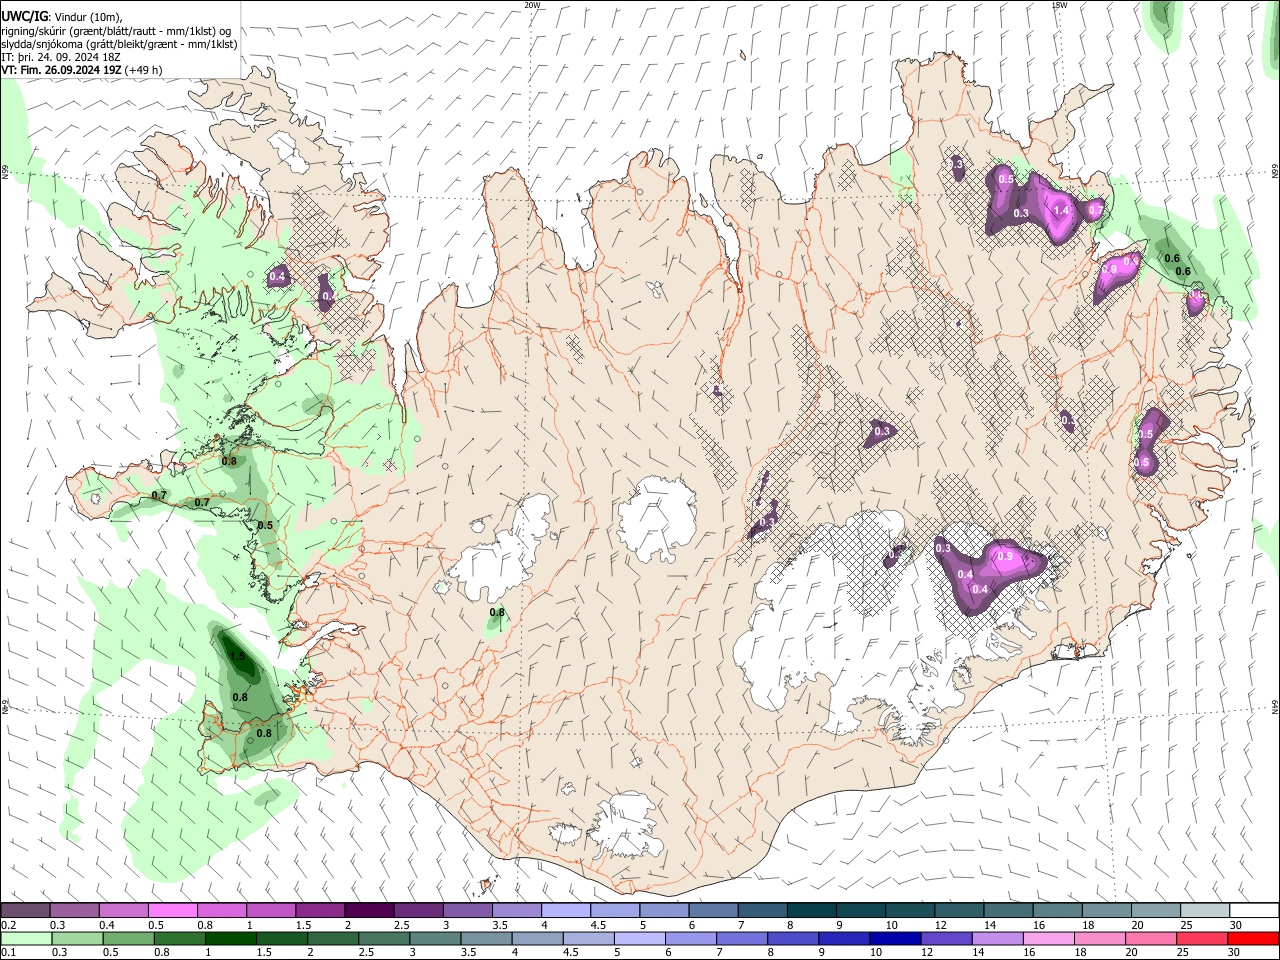
Task: Click the "1.4" snowfall value on the map
Action: click(x=1062, y=210)
